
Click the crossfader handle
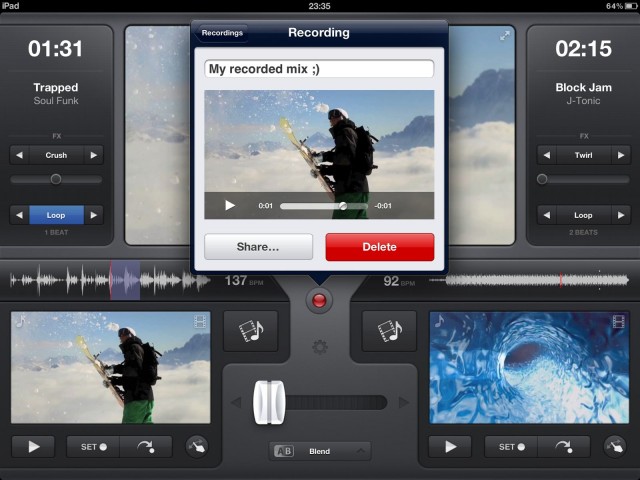(269, 403)
